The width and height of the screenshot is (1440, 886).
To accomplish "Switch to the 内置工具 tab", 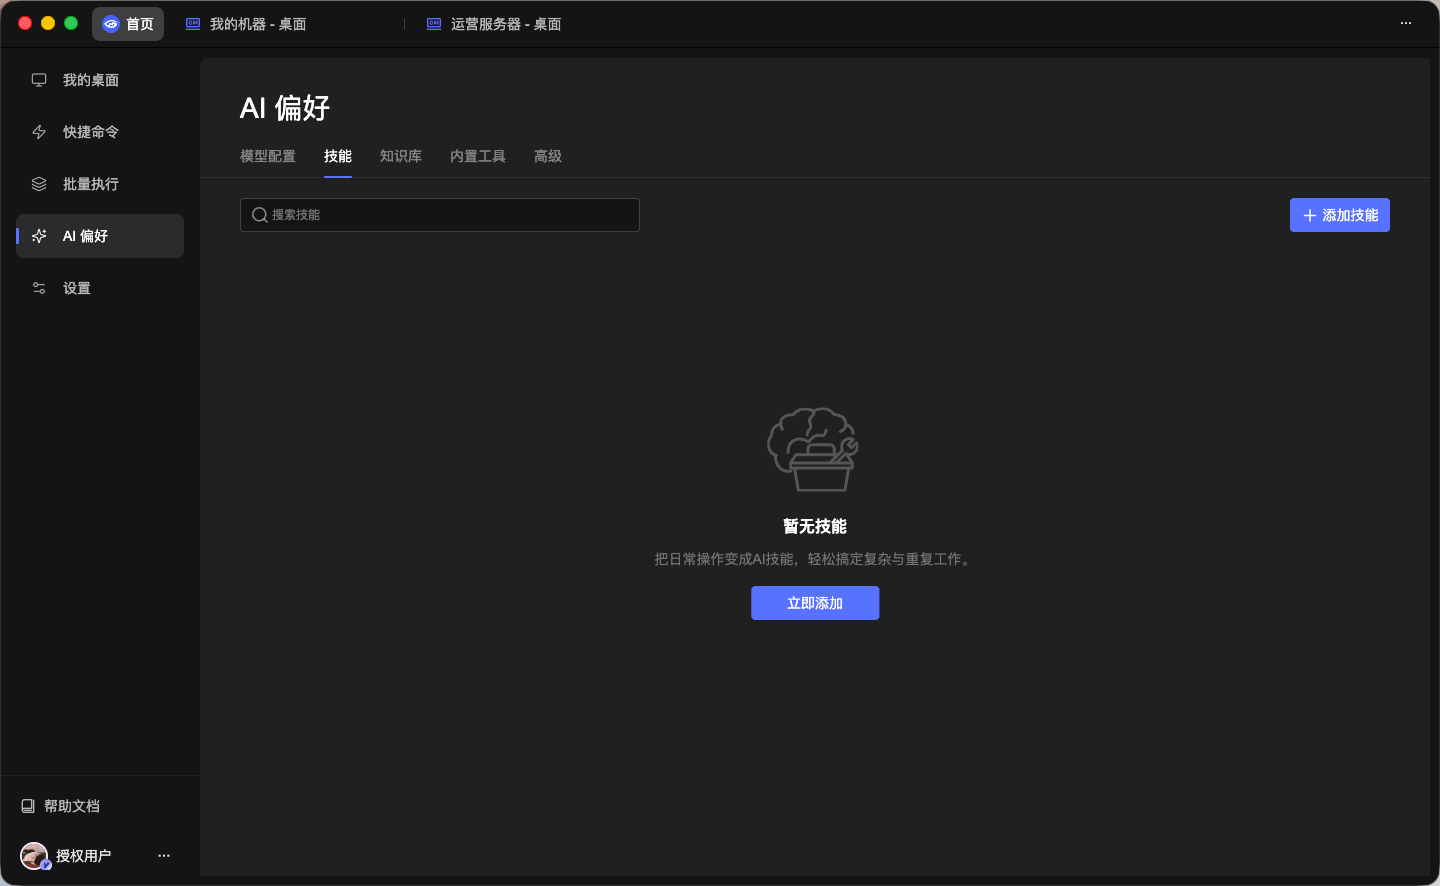I will pos(478,156).
